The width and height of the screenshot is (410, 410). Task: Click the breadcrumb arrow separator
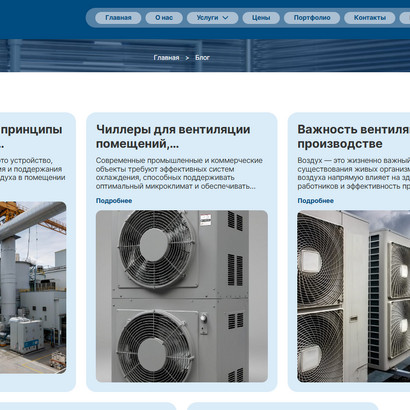[187, 58]
